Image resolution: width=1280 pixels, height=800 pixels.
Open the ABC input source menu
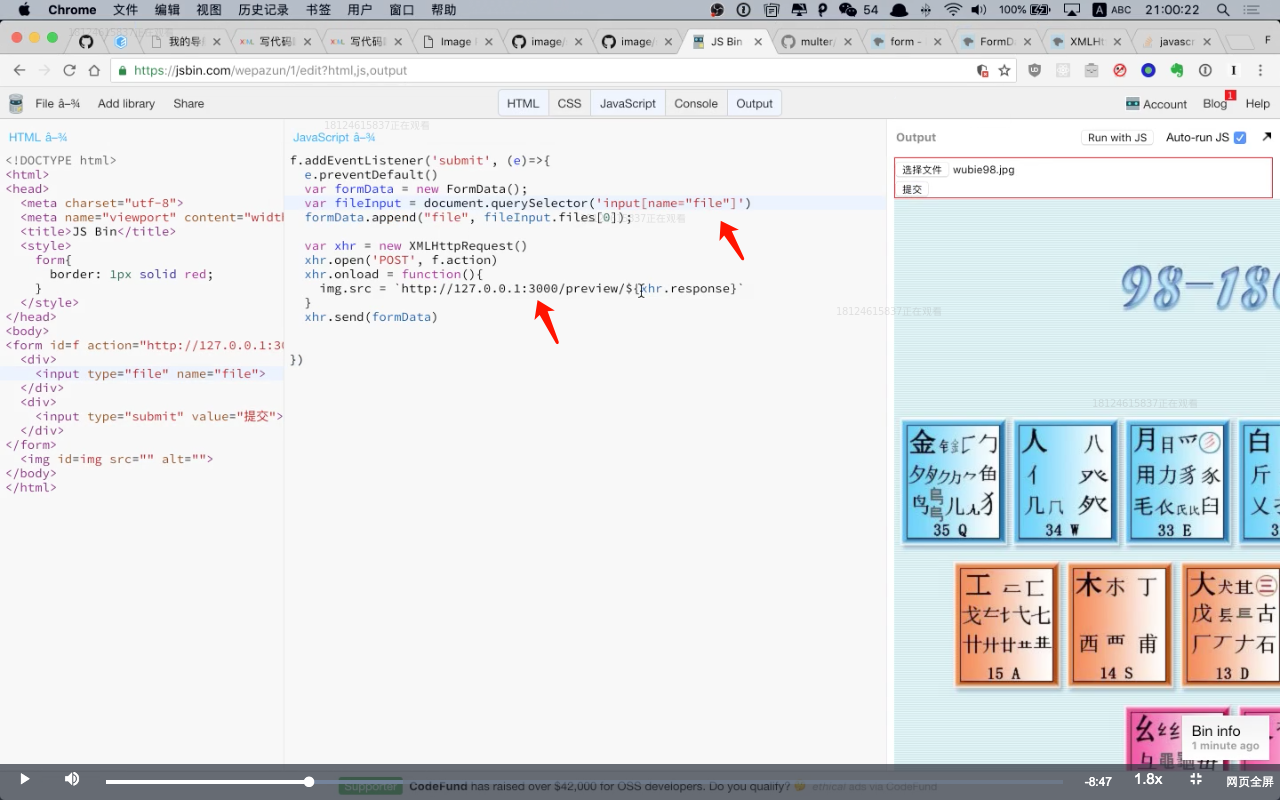click(1112, 10)
